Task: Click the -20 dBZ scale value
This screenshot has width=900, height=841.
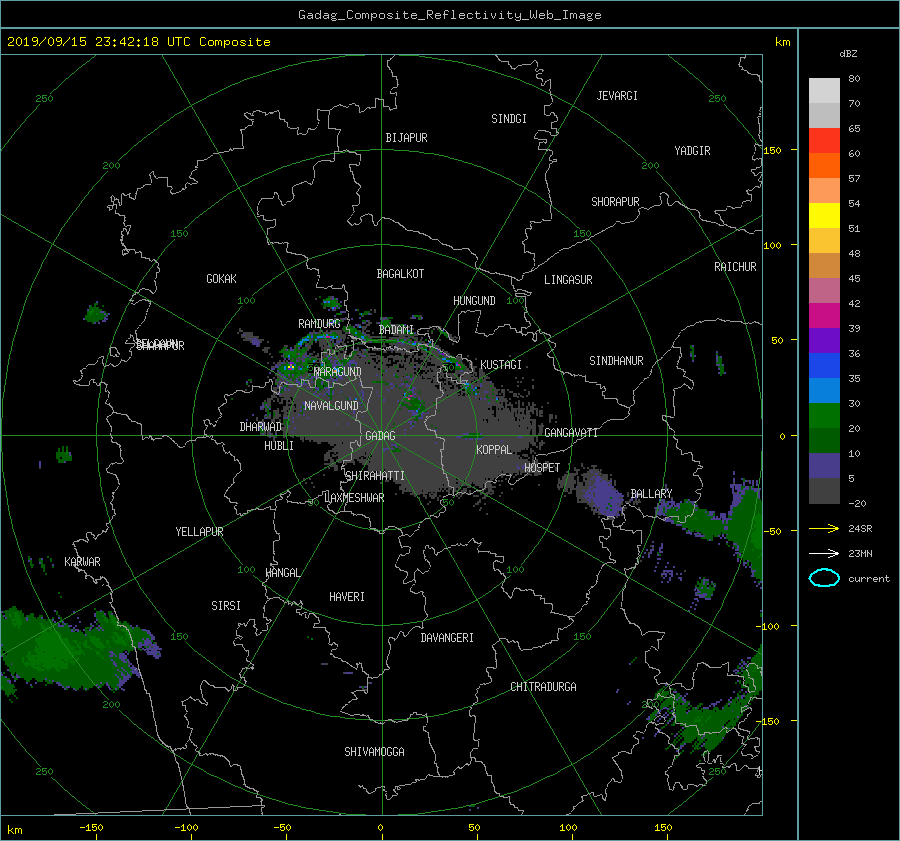Action: tap(857, 503)
